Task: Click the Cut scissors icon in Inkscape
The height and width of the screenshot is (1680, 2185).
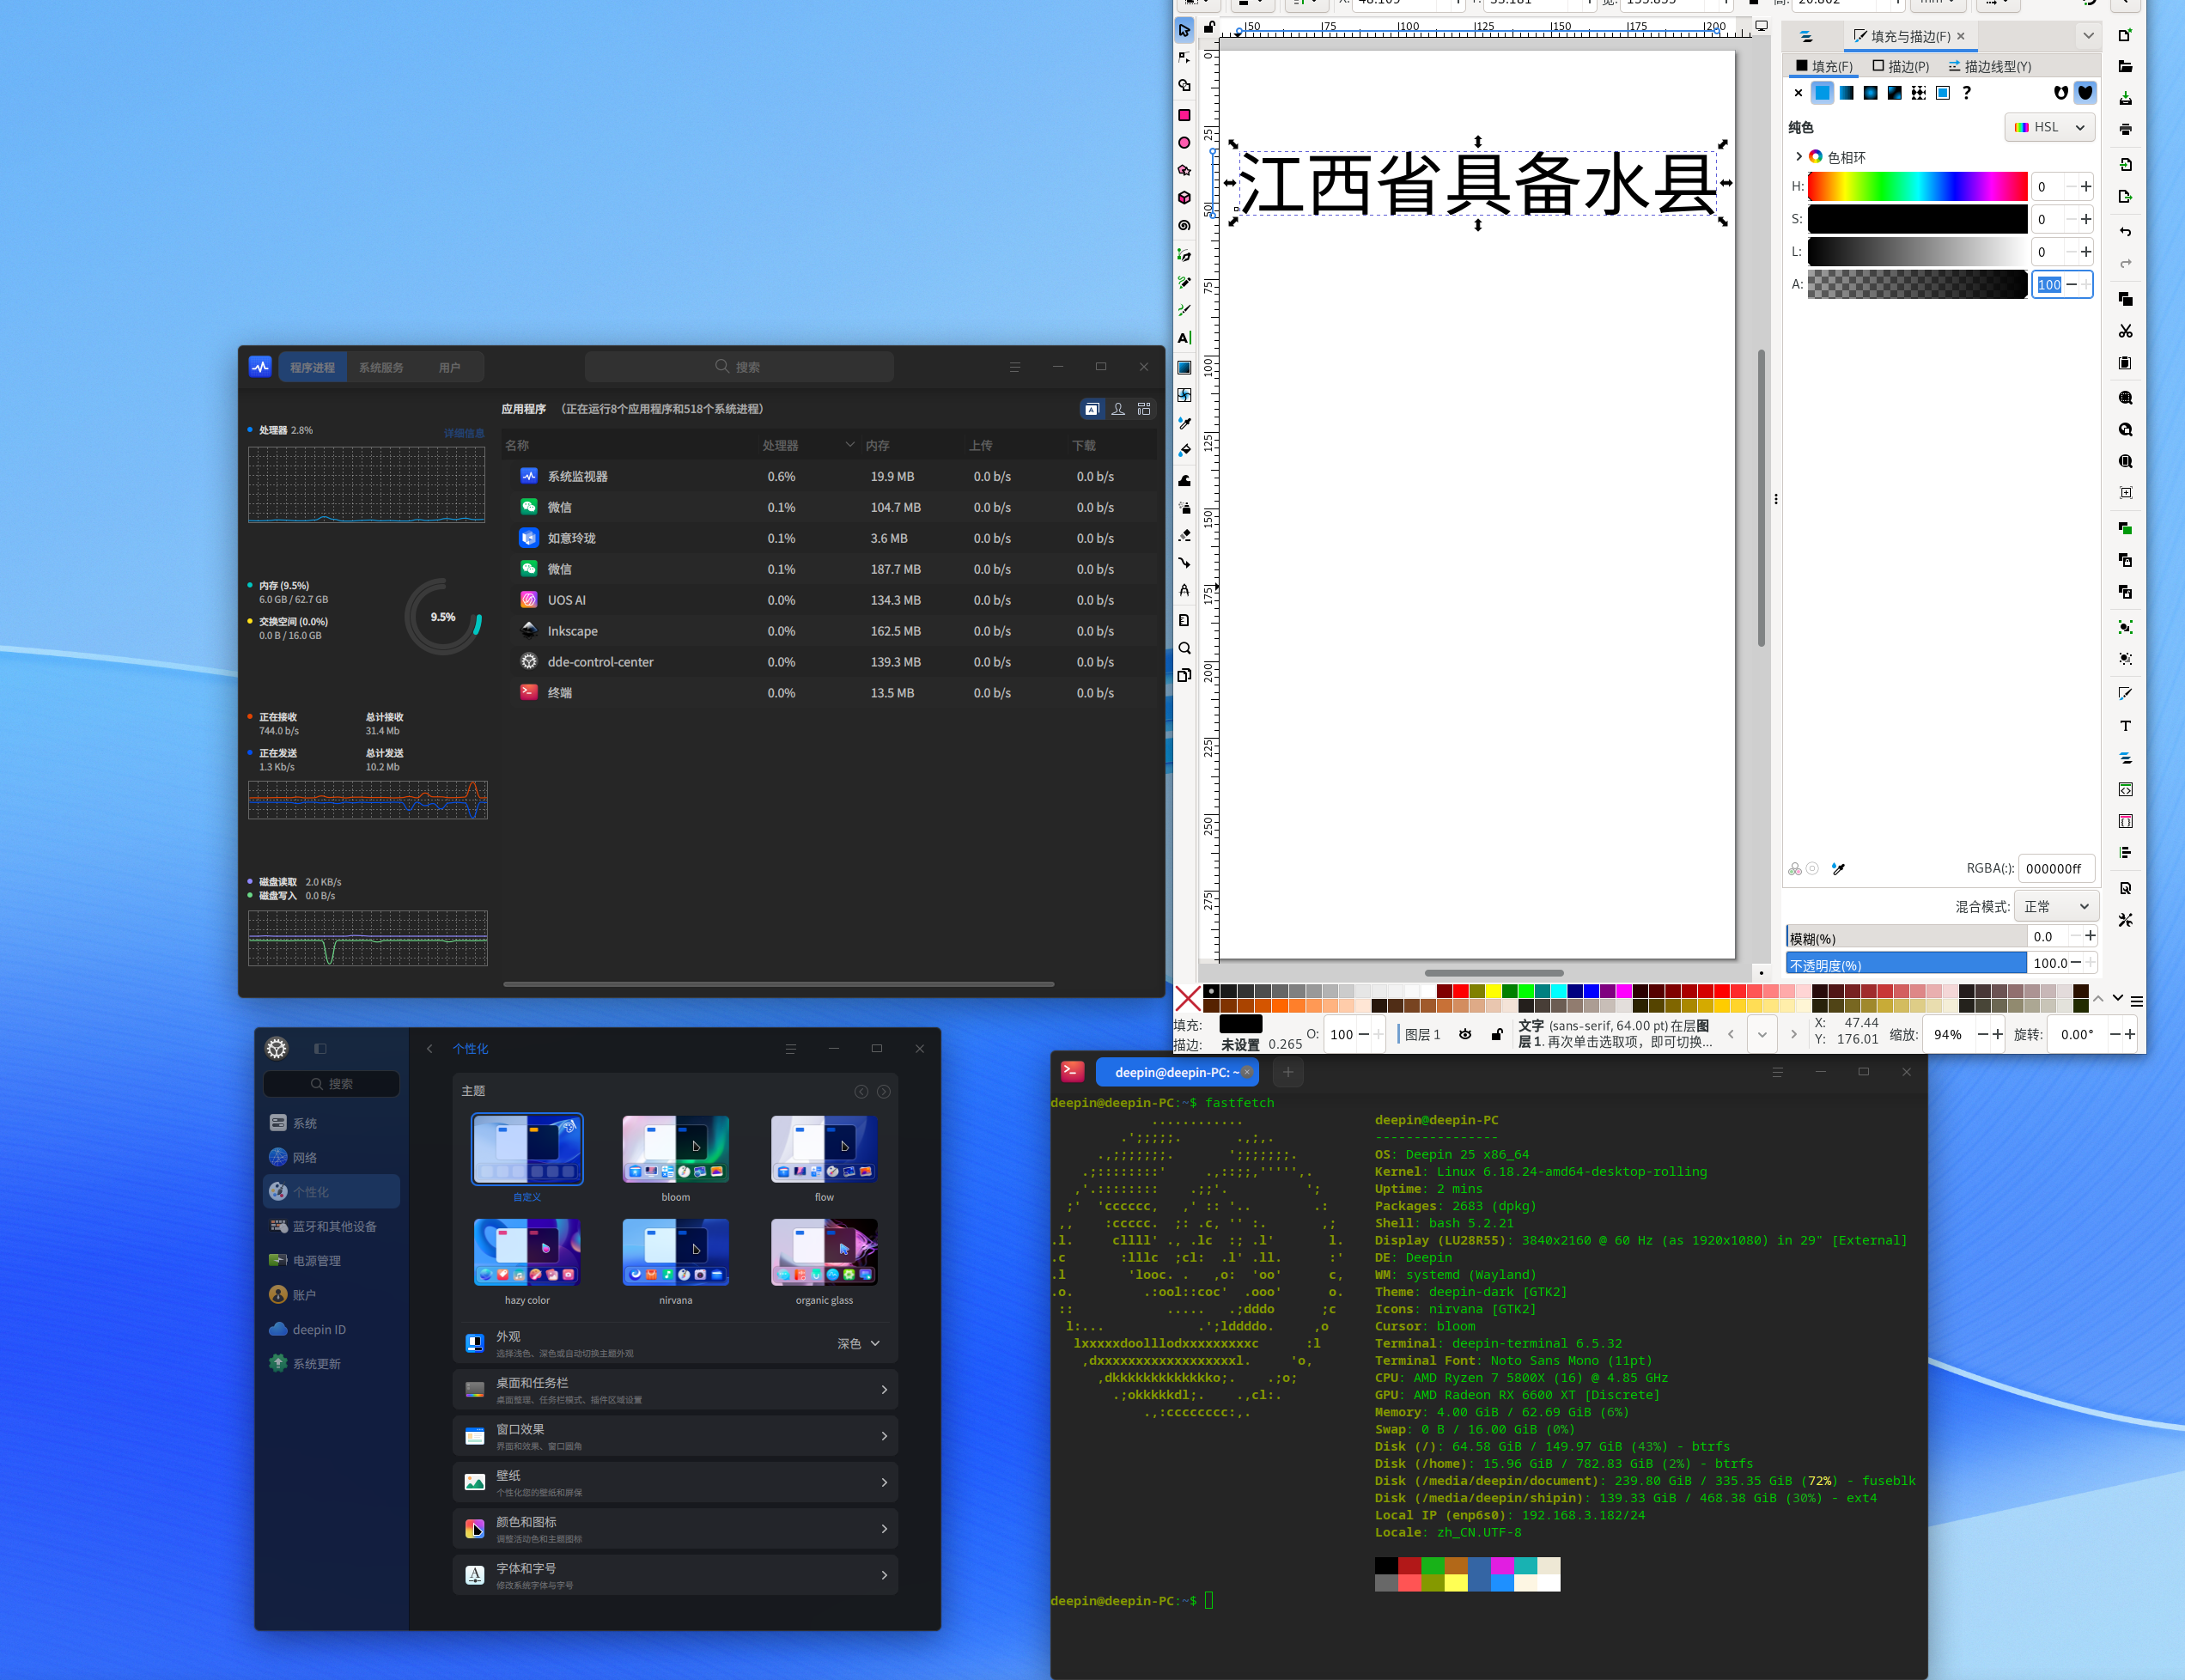Action: click(2125, 331)
